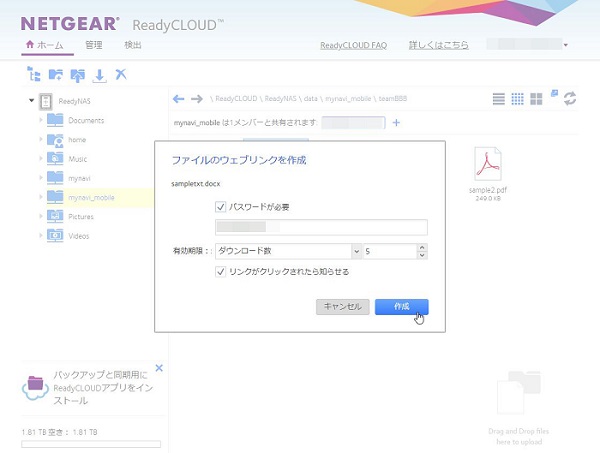This screenshot has height=453, width=600.
Task: Open the ReadyCLOUD FAQ link
Action: point(354,46)
